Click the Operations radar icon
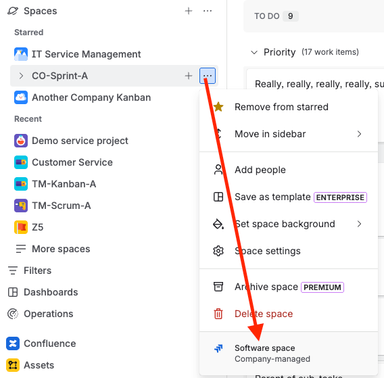The width and height of the screenshot is (384, 378). 13,314
